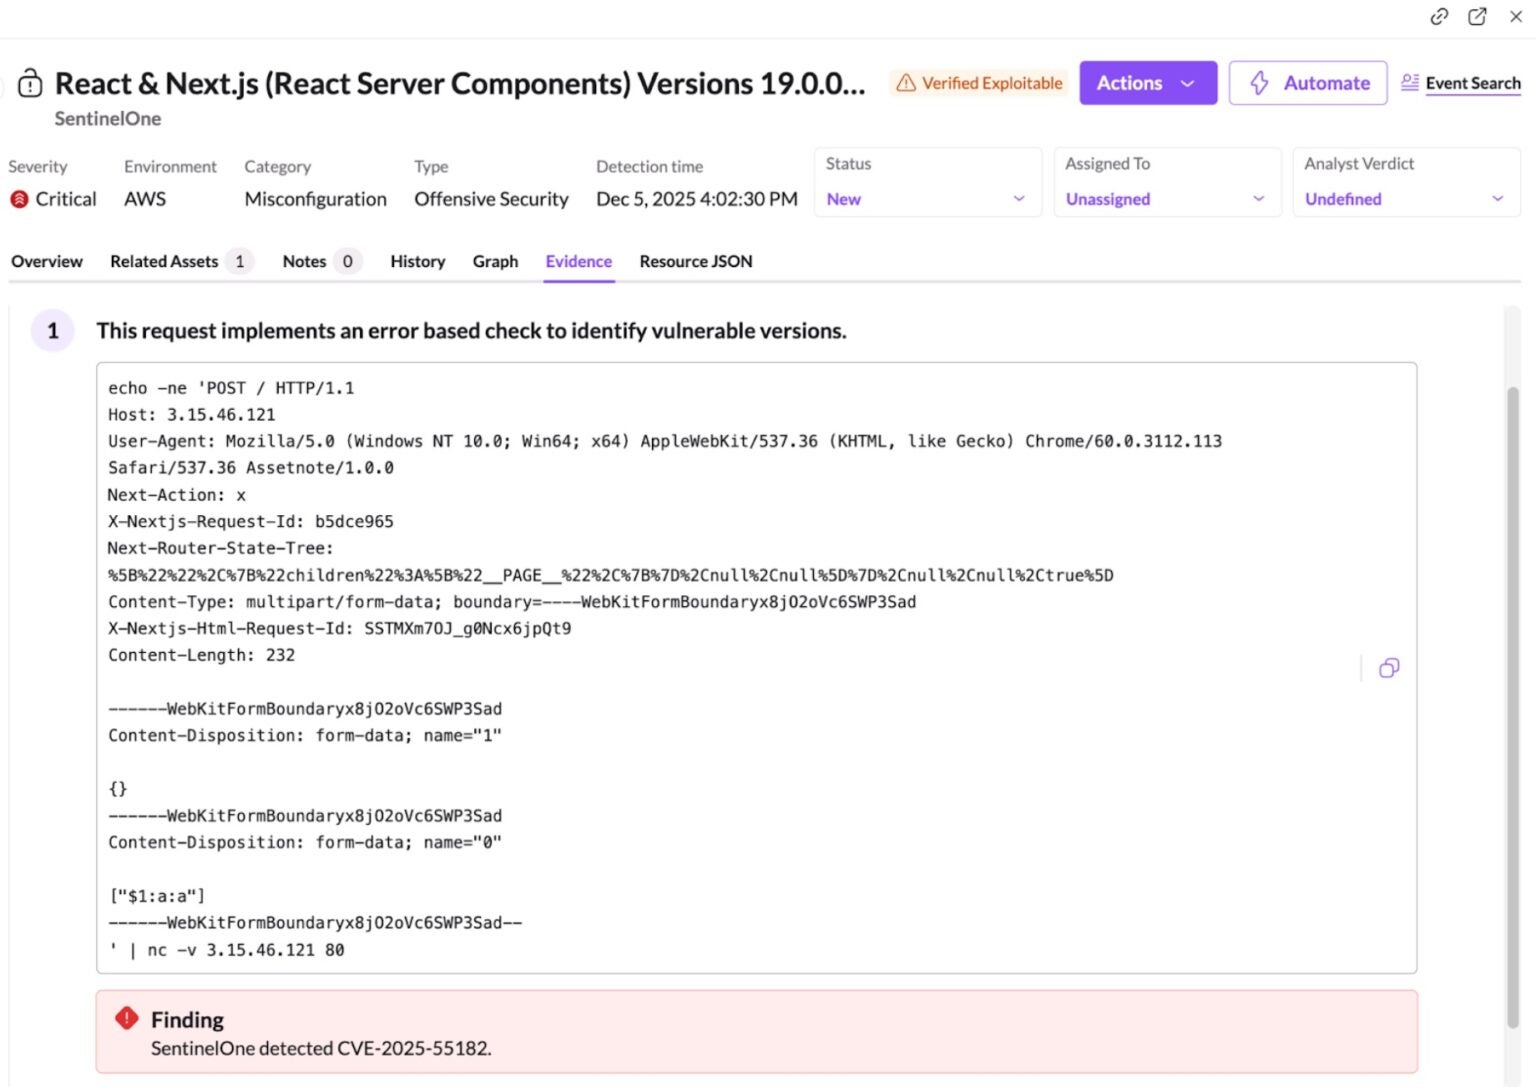This screenshot has height=1087, width=1536.
Task: Open the Resource JSON tab
Action: (x=695, y=261)
